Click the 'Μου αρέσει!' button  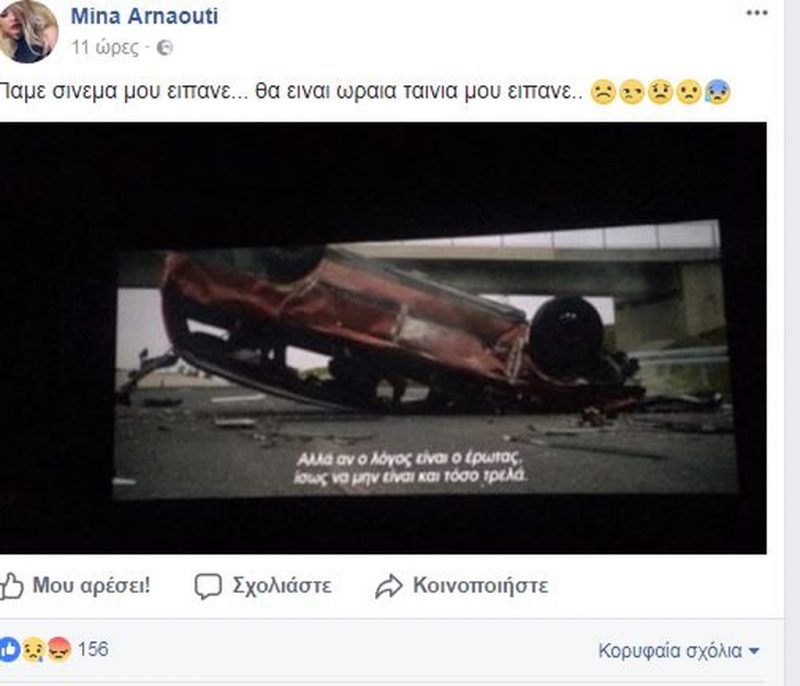(x=77, y=586)
